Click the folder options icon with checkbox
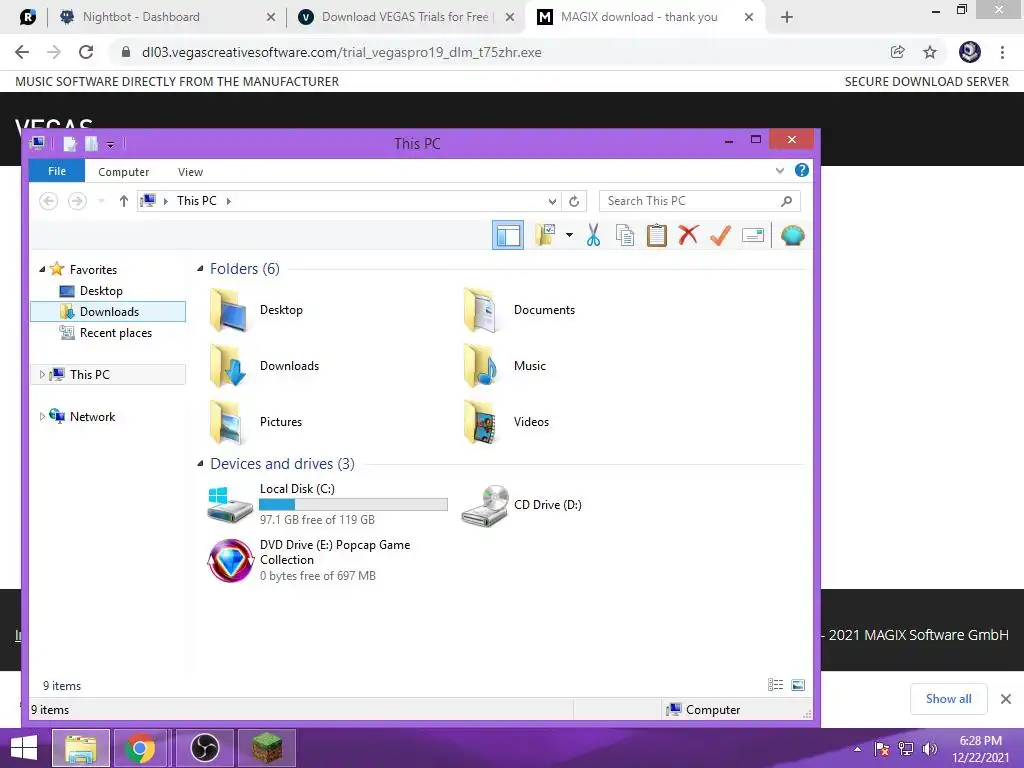The height and width of the screenshot is (768, 1024). coord(545,235)
